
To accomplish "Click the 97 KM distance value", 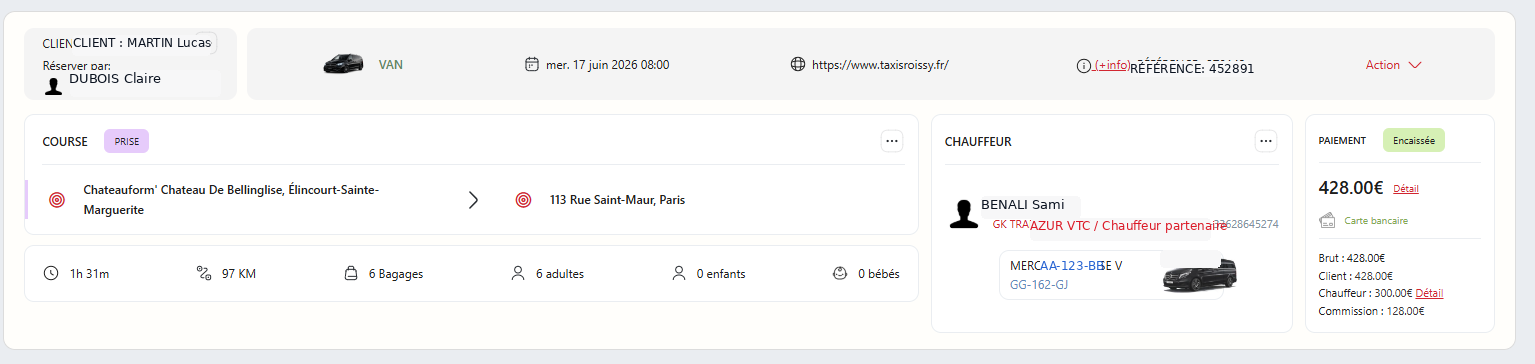I will [x=239, y=274].
